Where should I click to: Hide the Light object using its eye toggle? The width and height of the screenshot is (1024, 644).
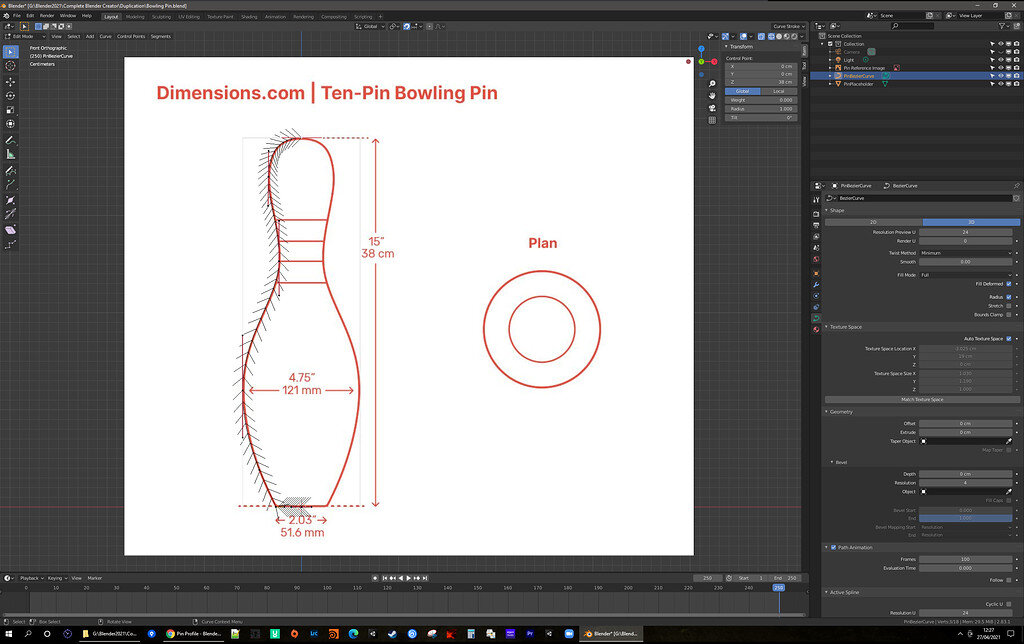1001,59
